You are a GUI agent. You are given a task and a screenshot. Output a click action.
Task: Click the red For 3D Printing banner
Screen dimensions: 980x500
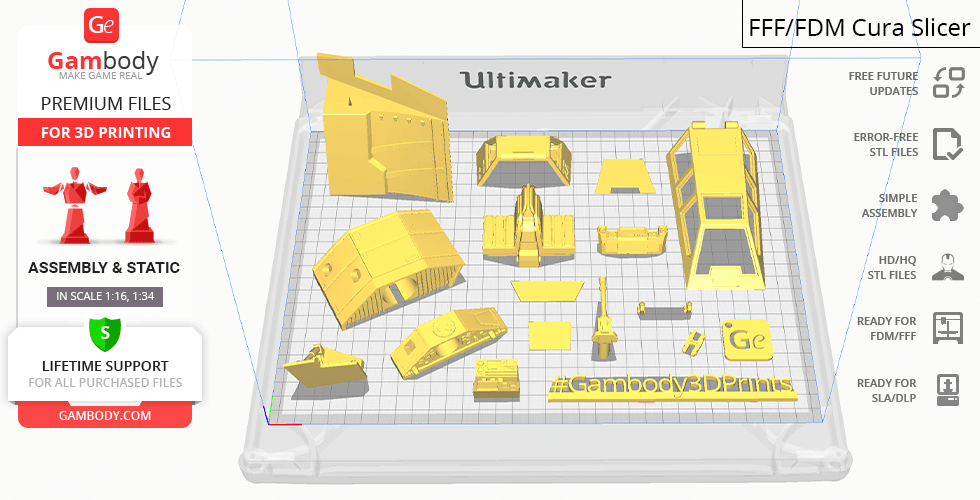click(x=105, y=132)
